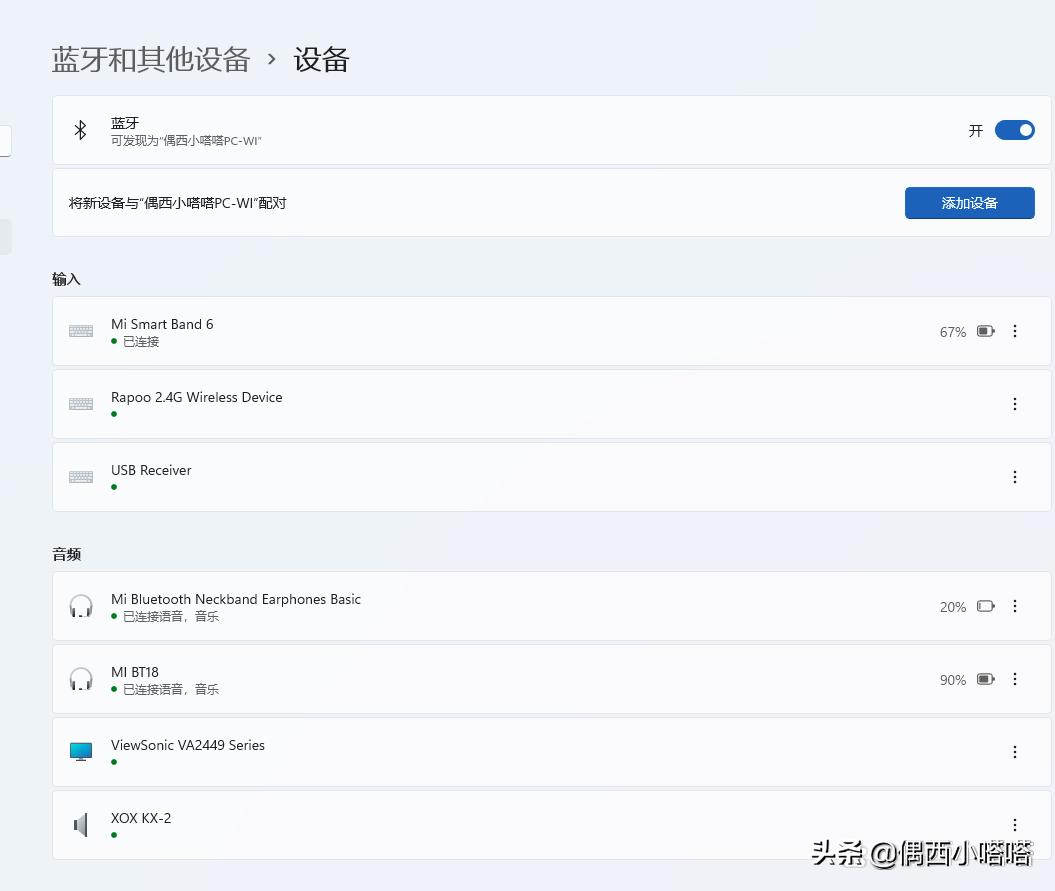
Task: Click the 20% battery level of Neckband Earphones
Action: [x=952, y=606]
